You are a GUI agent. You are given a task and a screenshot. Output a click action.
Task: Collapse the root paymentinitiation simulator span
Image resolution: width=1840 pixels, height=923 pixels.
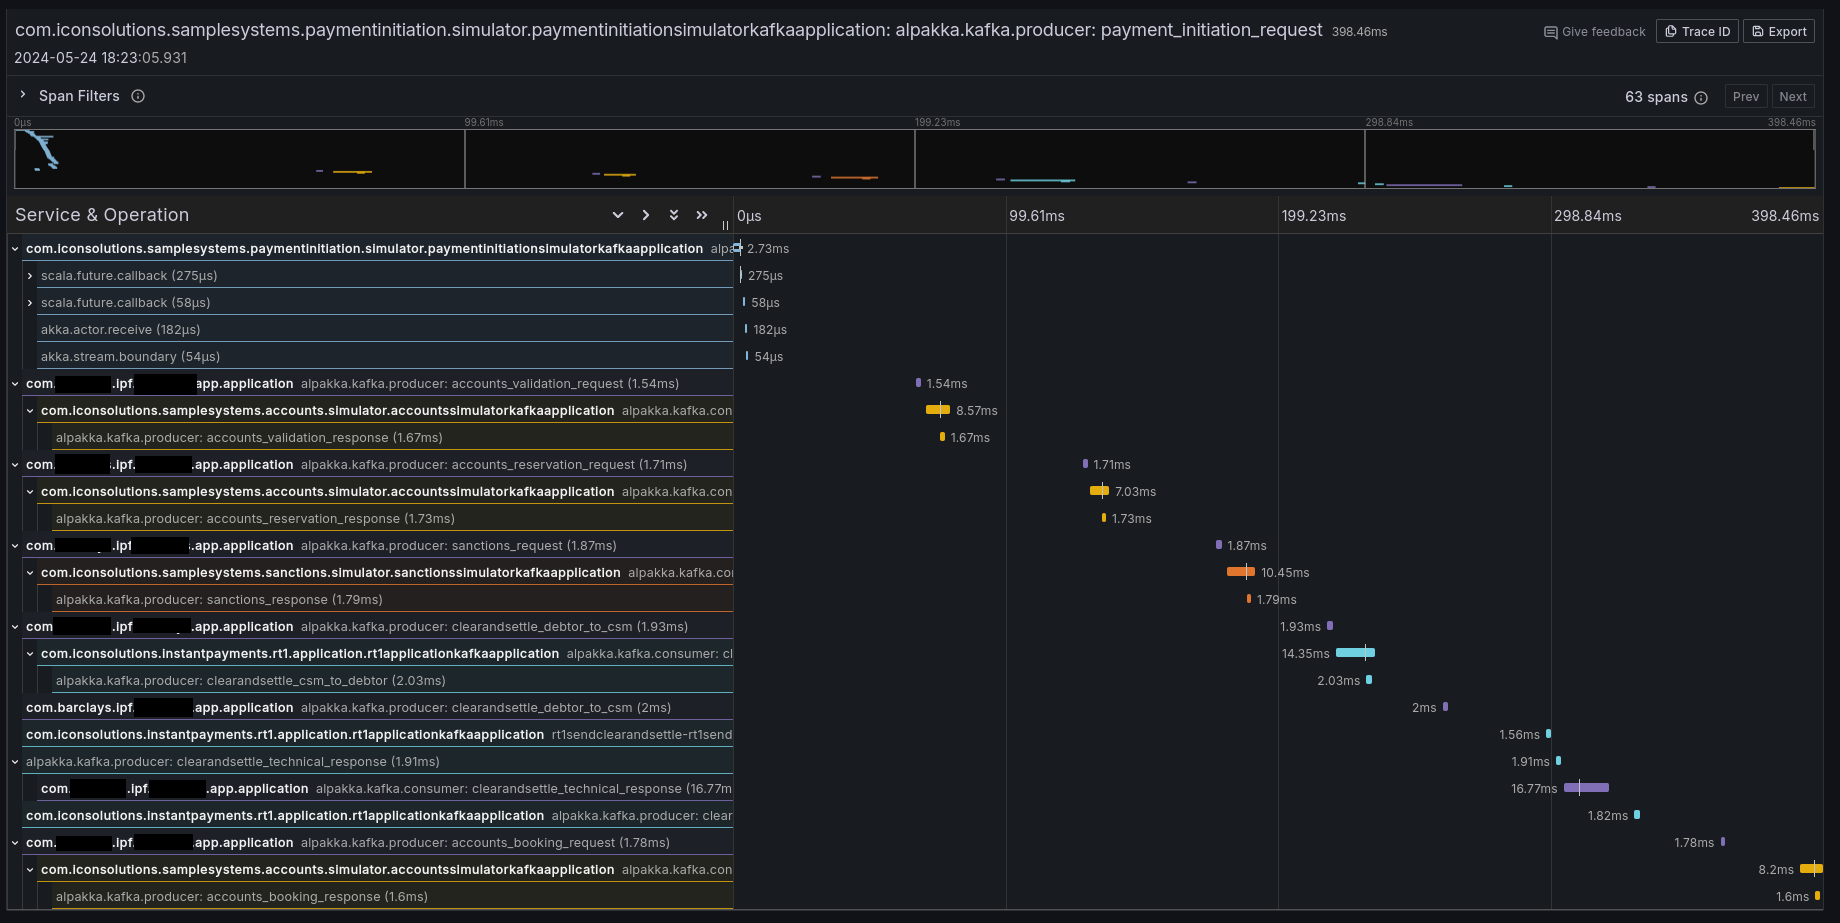[15, 249]
